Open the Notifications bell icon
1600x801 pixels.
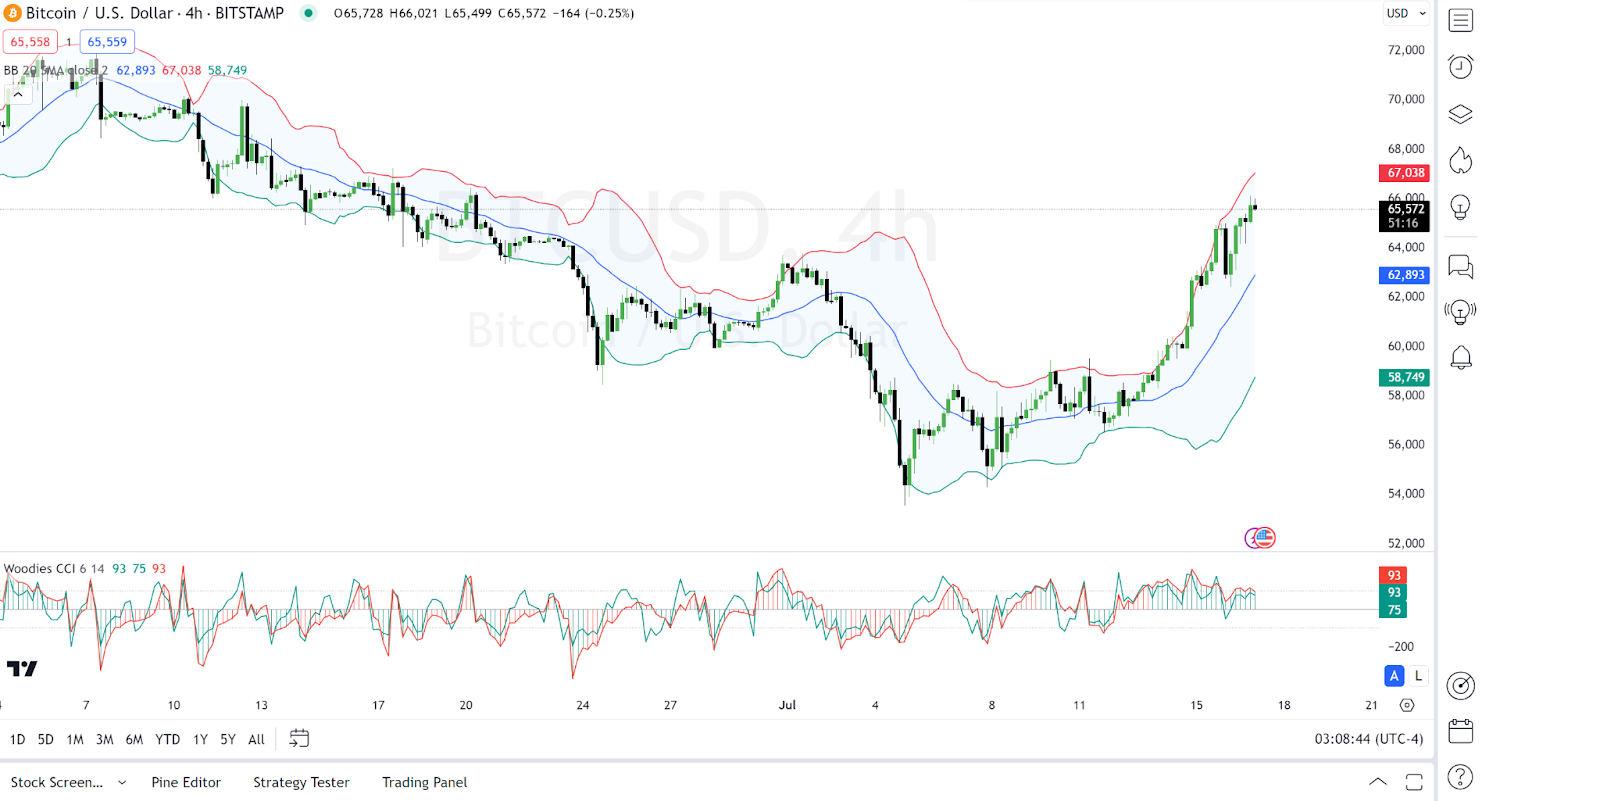1460,357
